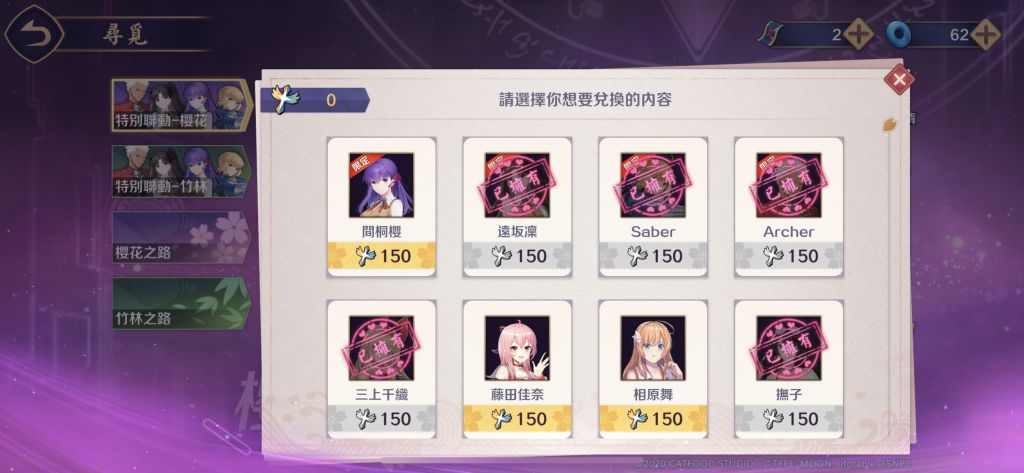The image size is (1024, 473).
Task: Select the owned Saber card
Action: pyautogui.click(x=653, y=206)
